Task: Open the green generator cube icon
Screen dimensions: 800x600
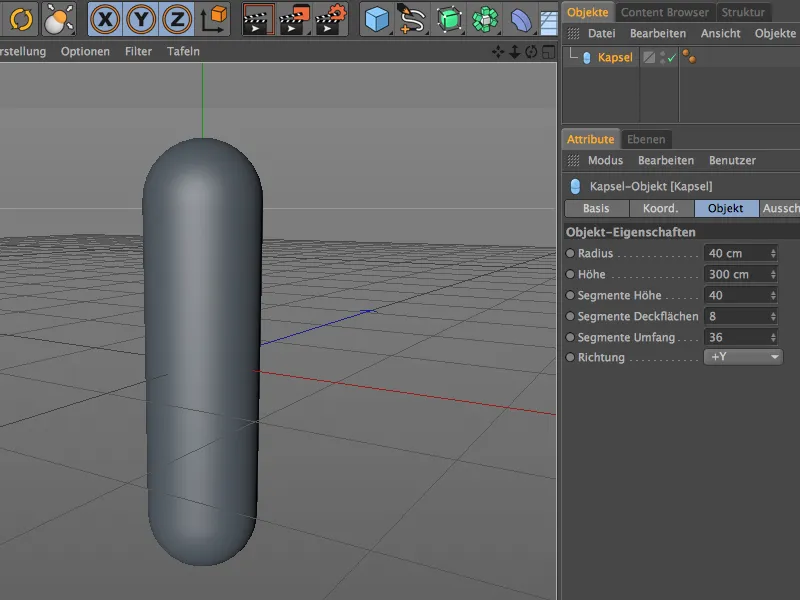Action: click(x=448, y=19)
